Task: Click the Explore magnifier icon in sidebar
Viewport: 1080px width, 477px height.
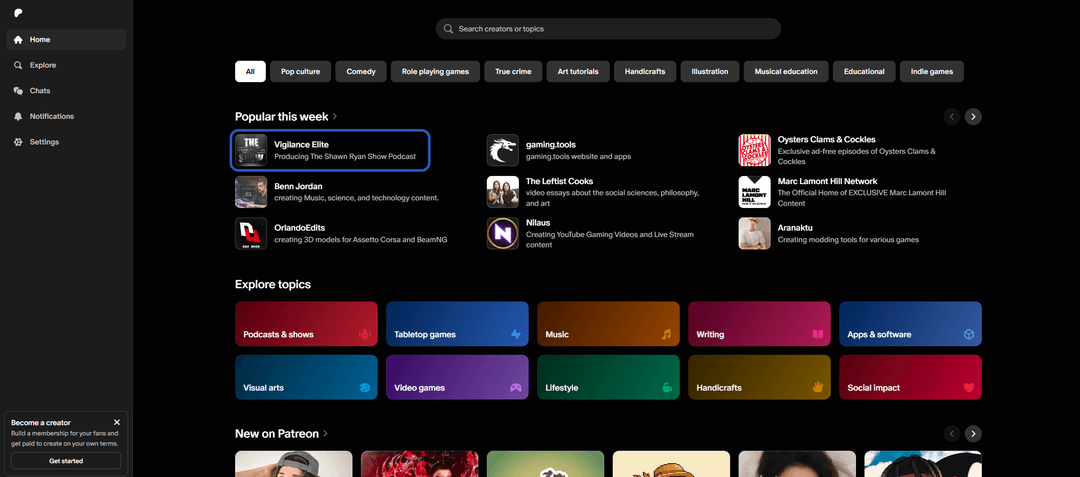Action: 18,65
